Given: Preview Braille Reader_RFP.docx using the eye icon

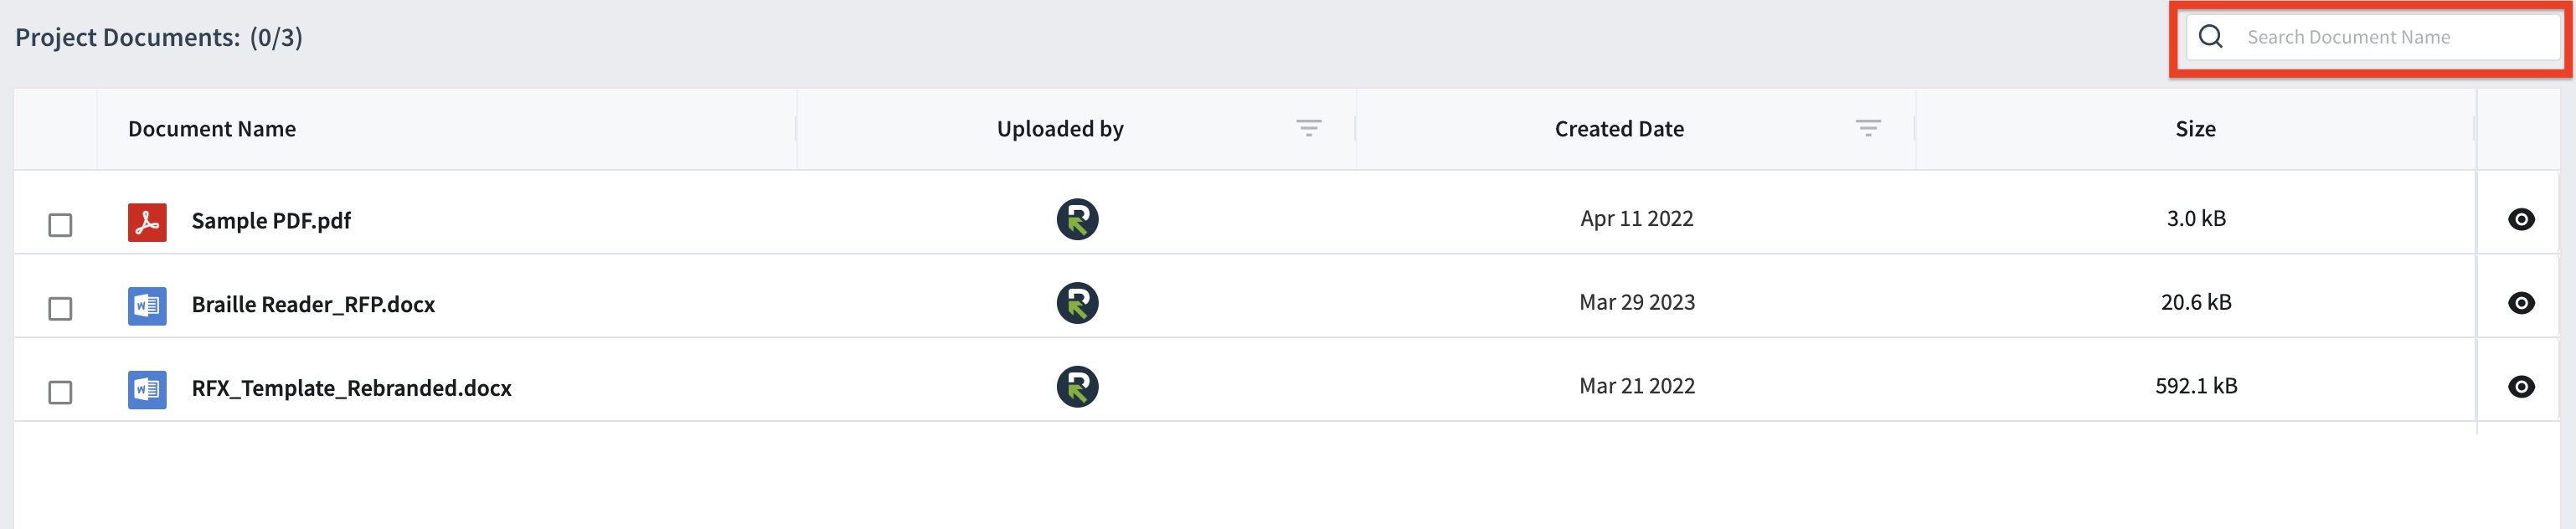Looking at the screenshot, I should click(2521, 303).
